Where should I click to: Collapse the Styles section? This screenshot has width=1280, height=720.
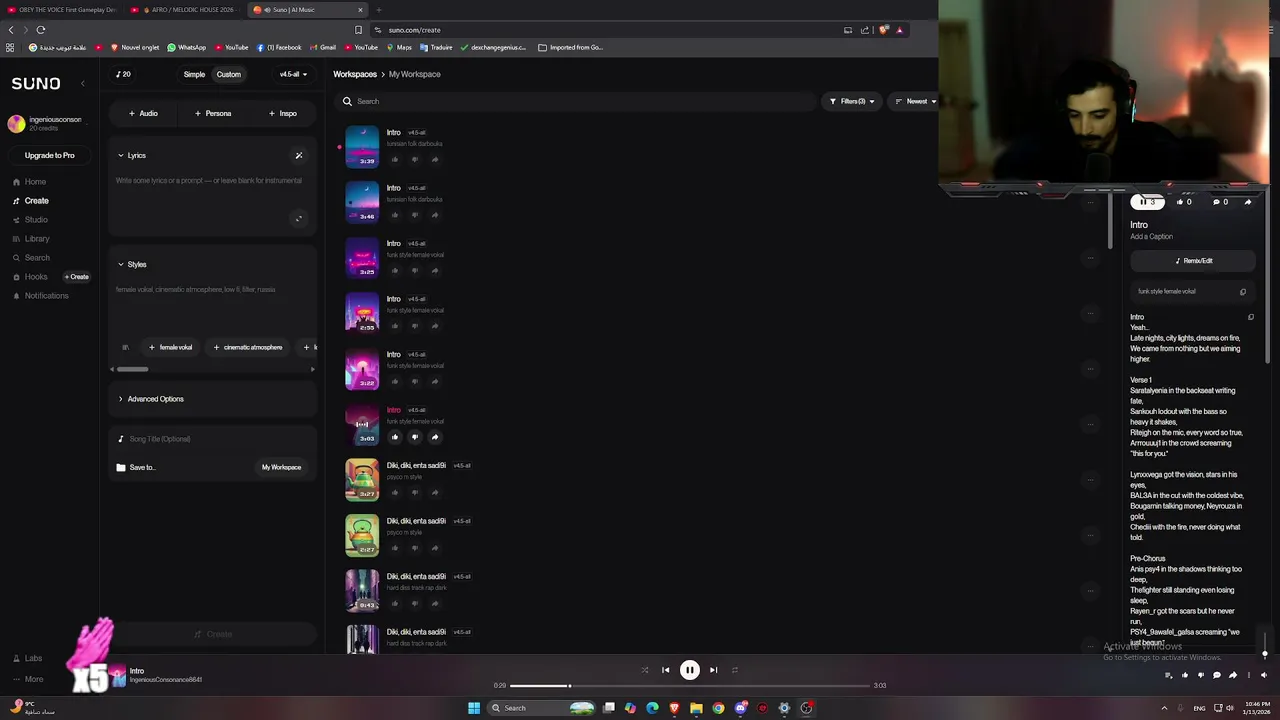pos(131,265)
